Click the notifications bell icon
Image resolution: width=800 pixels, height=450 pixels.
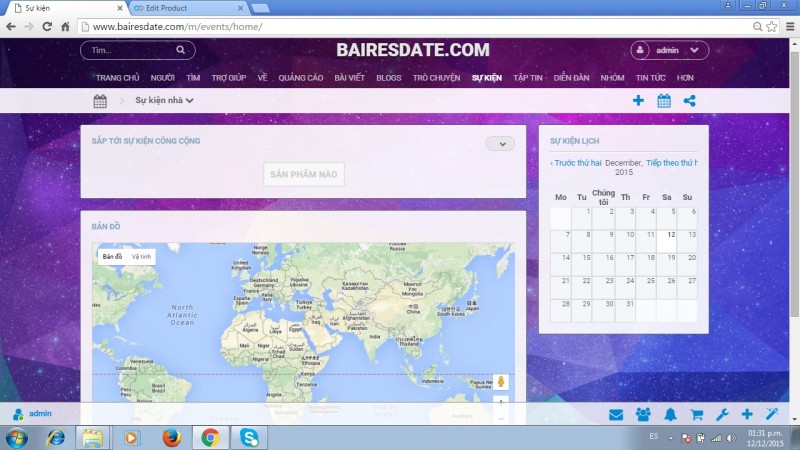(670, 414)
